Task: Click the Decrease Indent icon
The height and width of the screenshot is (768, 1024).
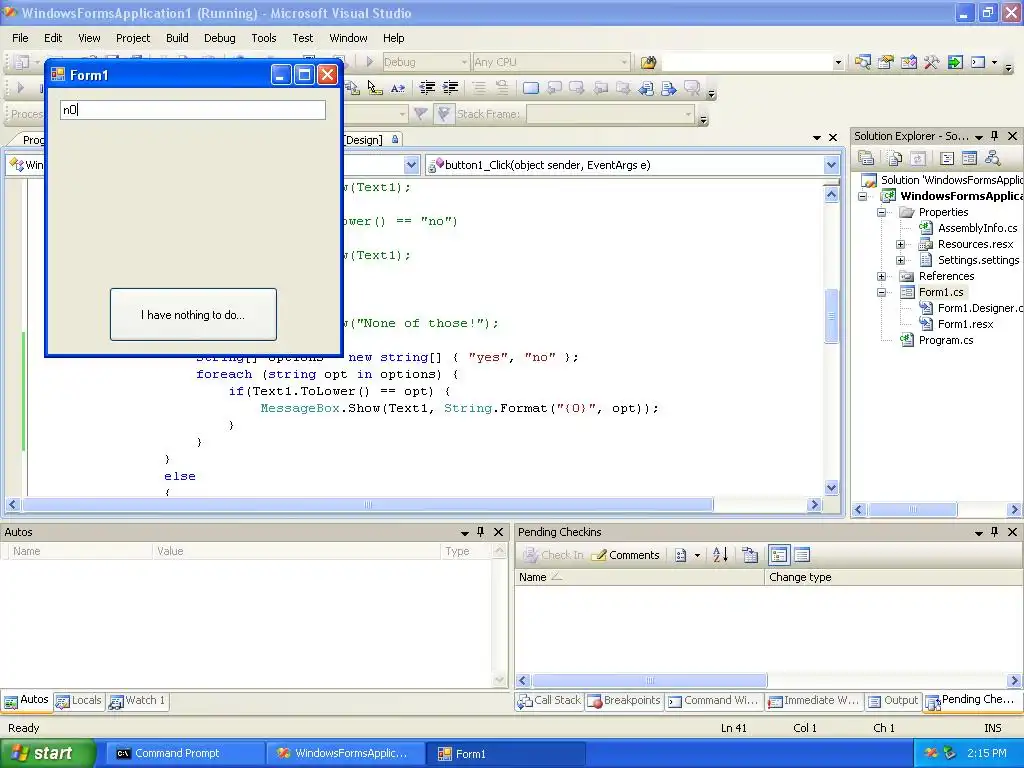Action: pos(427,88)
